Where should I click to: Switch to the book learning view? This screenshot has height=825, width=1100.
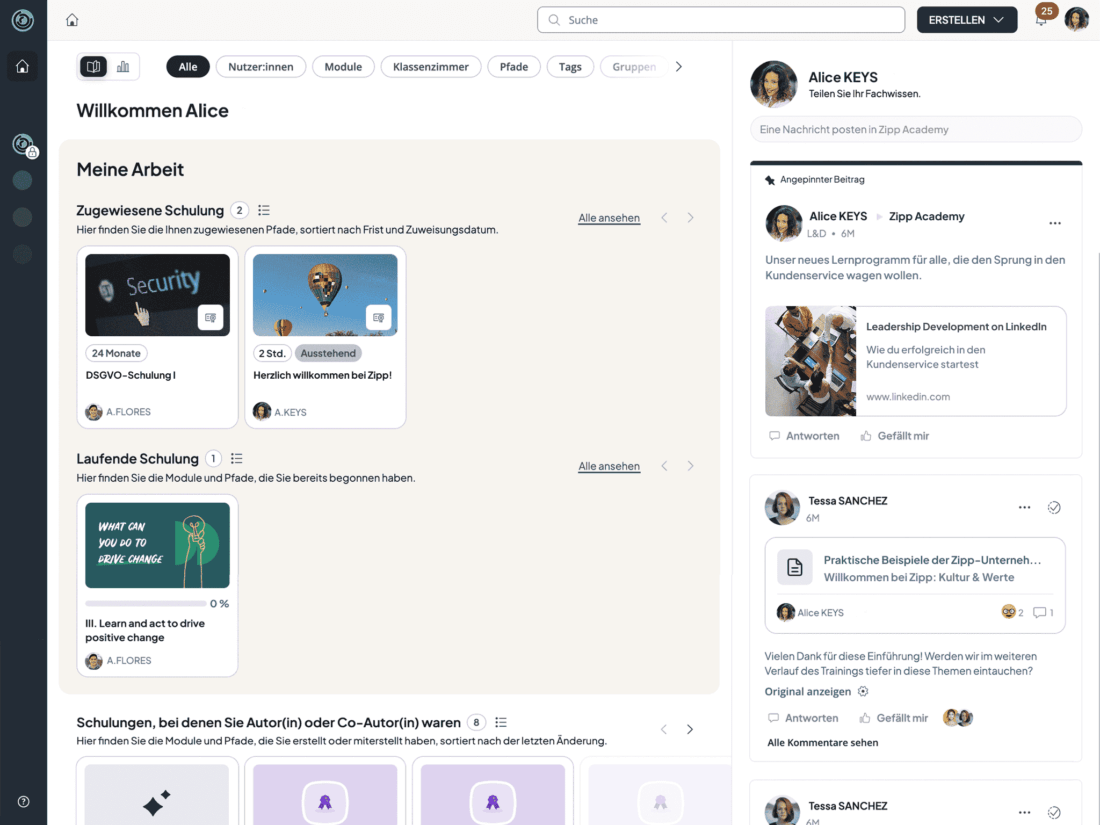pos(93,67)
